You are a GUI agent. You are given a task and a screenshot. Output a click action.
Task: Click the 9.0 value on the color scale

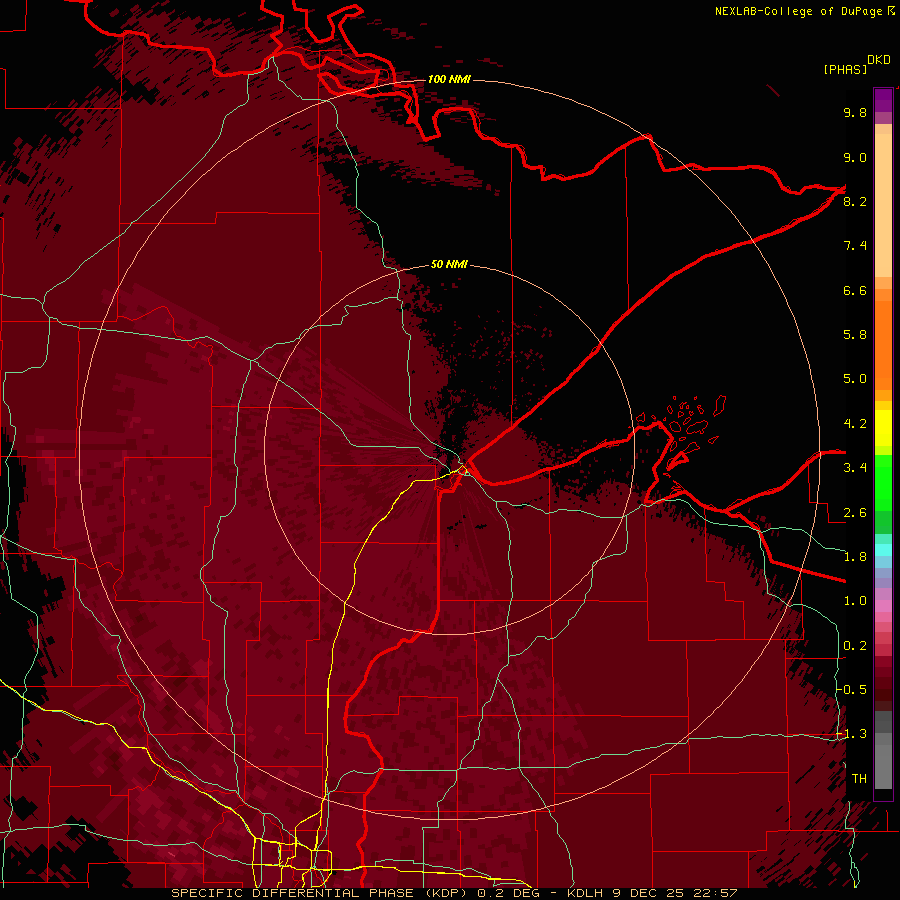coord(855,157)
